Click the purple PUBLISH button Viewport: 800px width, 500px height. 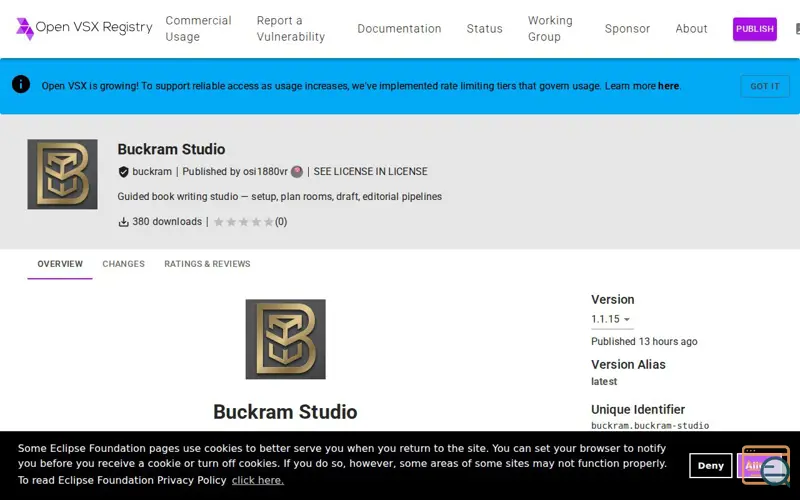pyautogui.click(x=755, y=29)
